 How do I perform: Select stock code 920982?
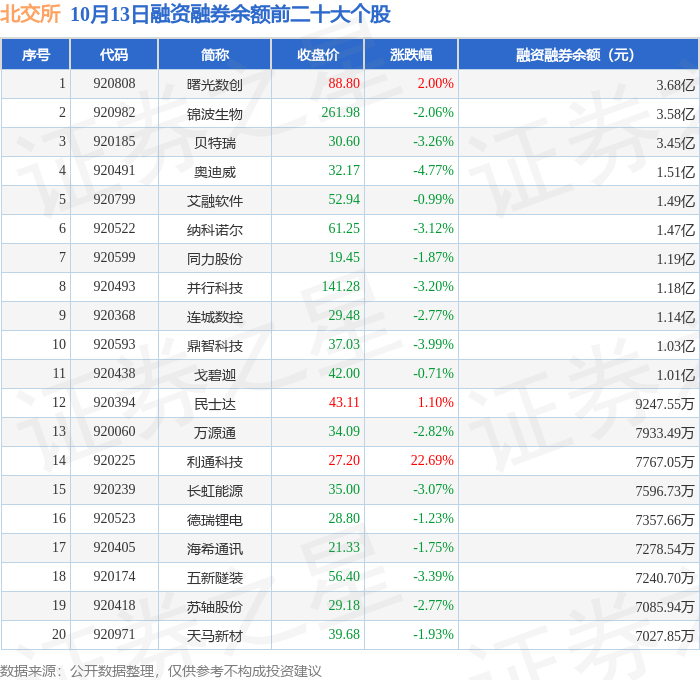[114, 113]
